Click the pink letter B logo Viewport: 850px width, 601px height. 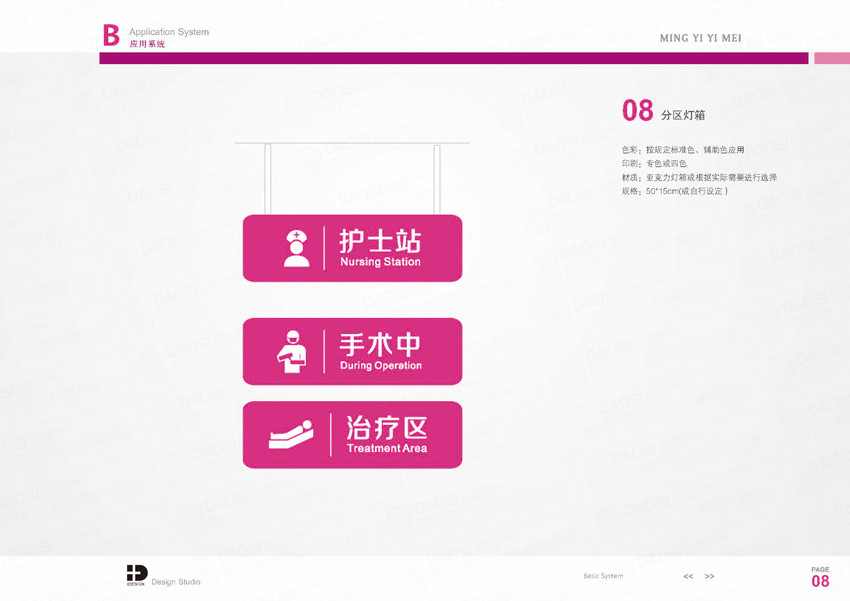pyautogui.click(x=111, y=36)
